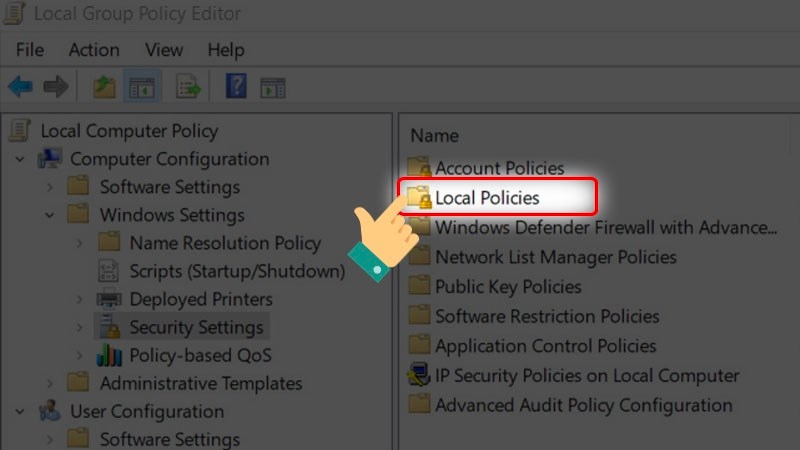Click the Back arrow toolbar icon
The height and width of the screenshot is (450, 800).
20,88
